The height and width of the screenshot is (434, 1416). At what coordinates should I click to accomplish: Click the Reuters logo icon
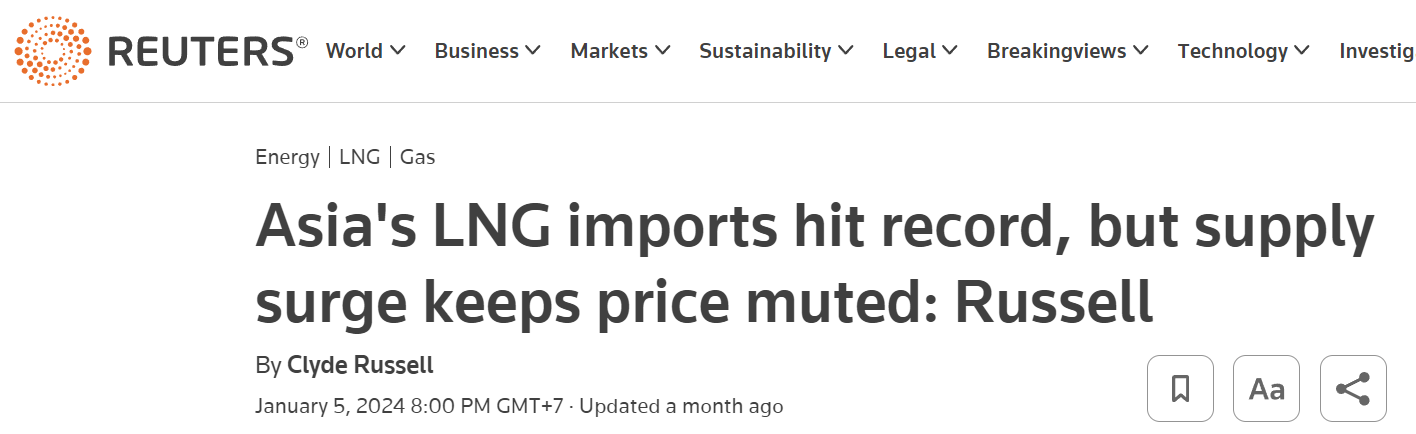point(52,51)
